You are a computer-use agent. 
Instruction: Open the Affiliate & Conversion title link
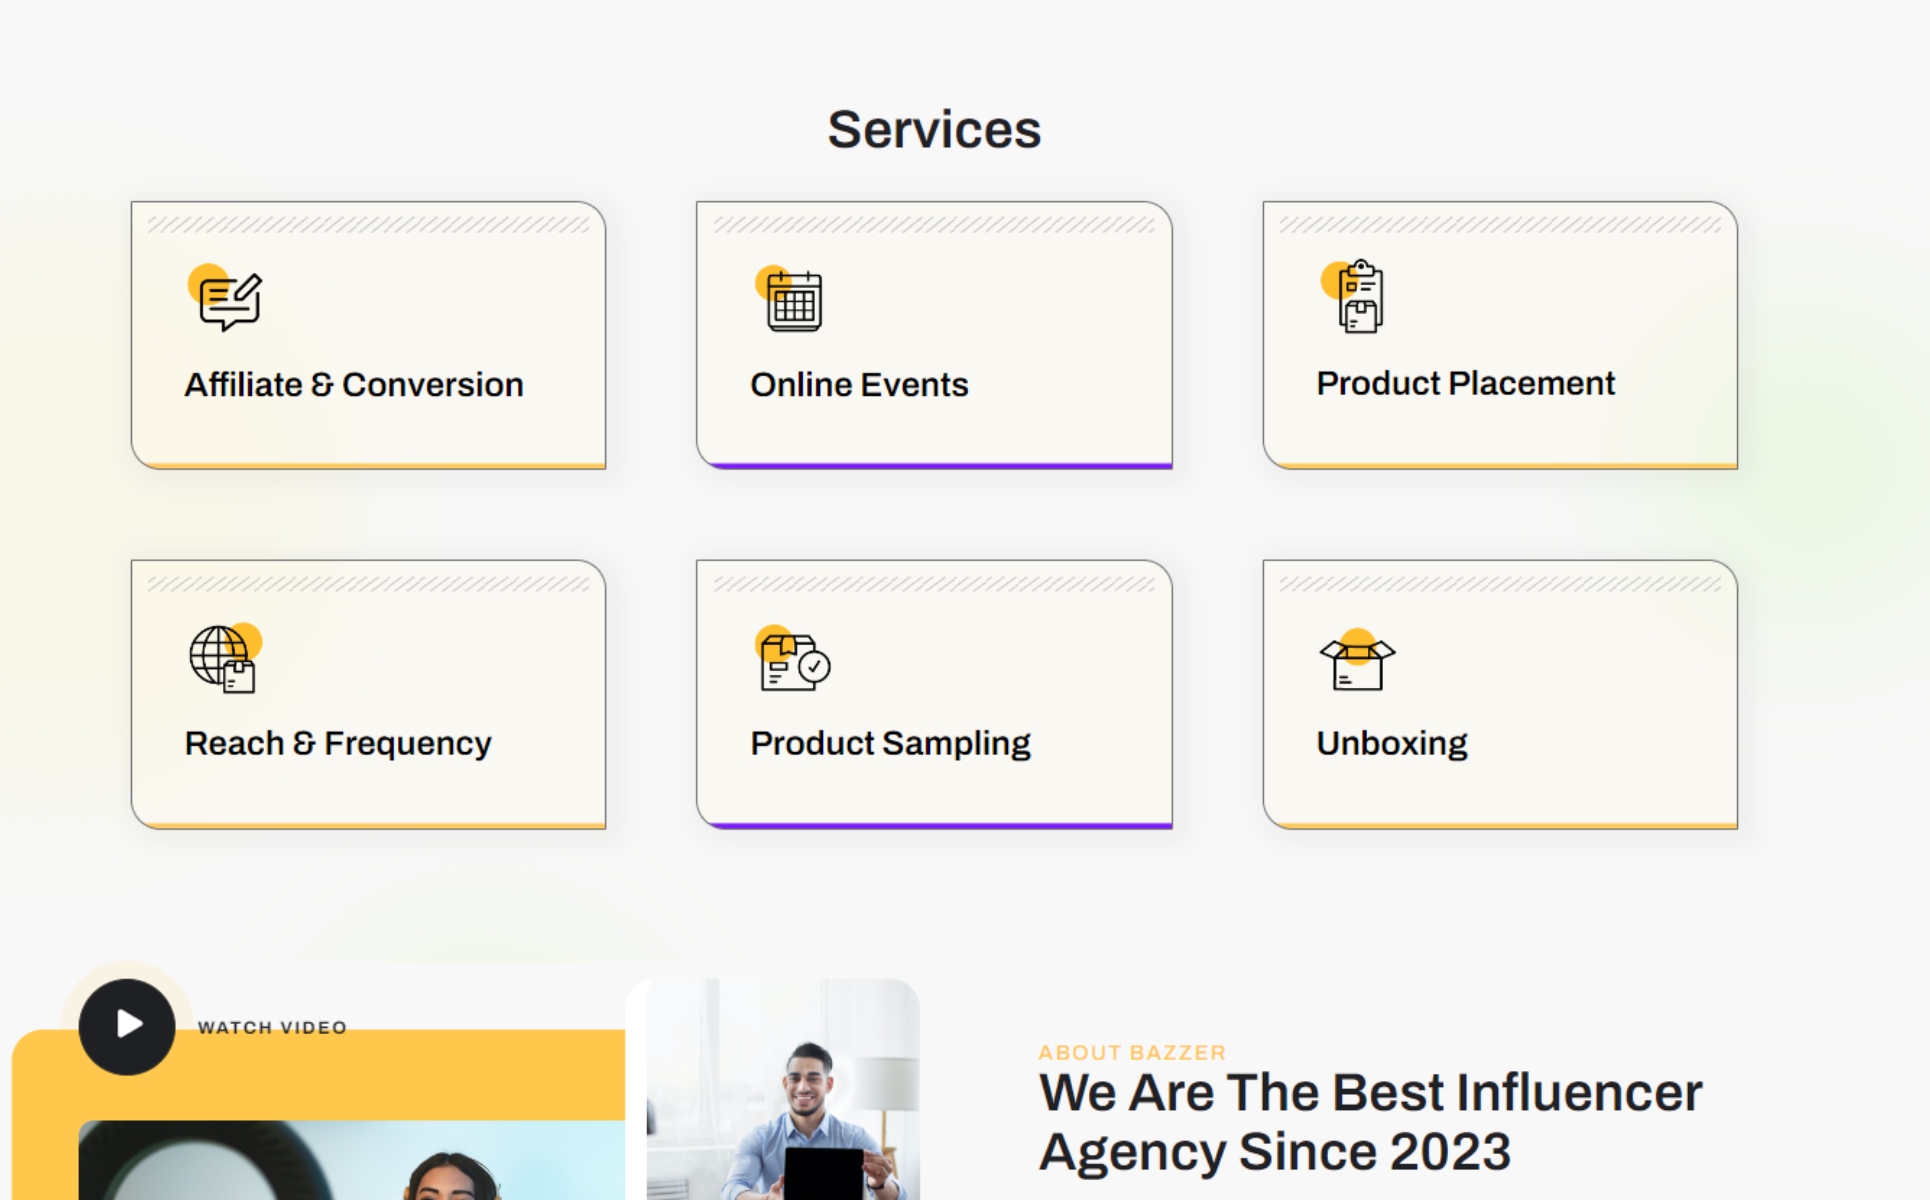[354, 385]
